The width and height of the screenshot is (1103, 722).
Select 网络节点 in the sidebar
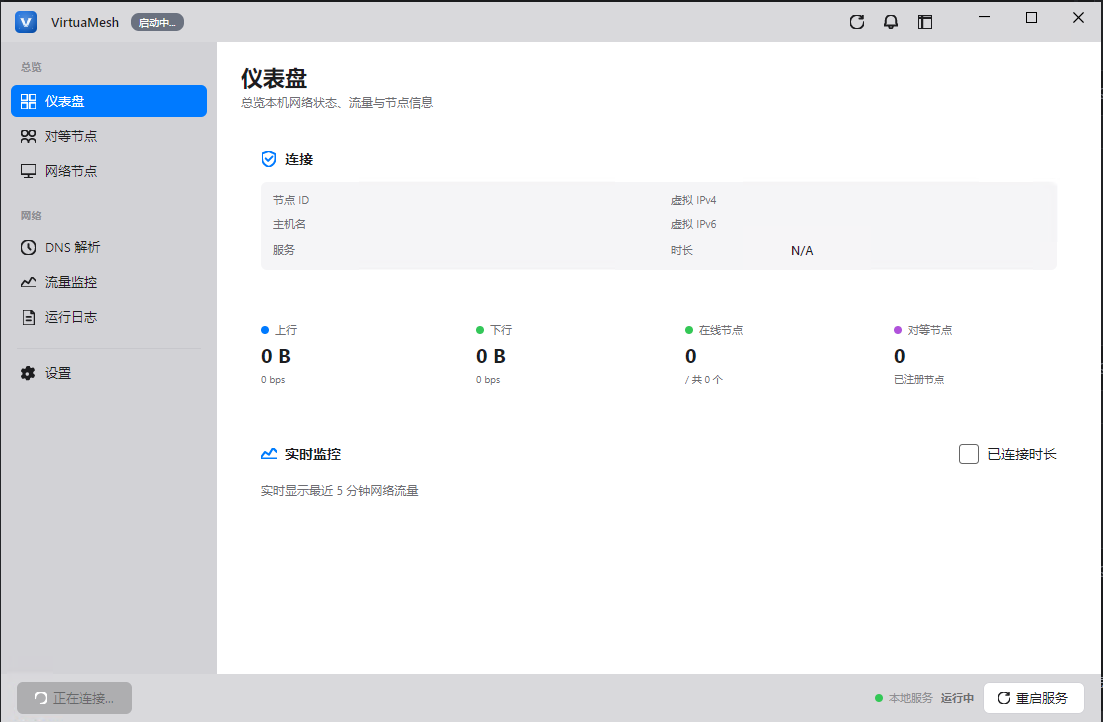[x=109, y=171]
